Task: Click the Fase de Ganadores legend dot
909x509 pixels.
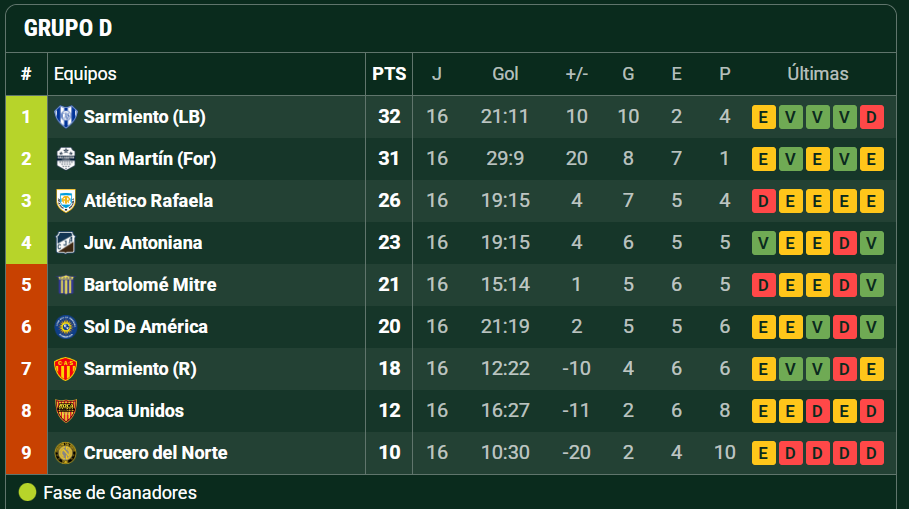Action: tap(27, 492)
